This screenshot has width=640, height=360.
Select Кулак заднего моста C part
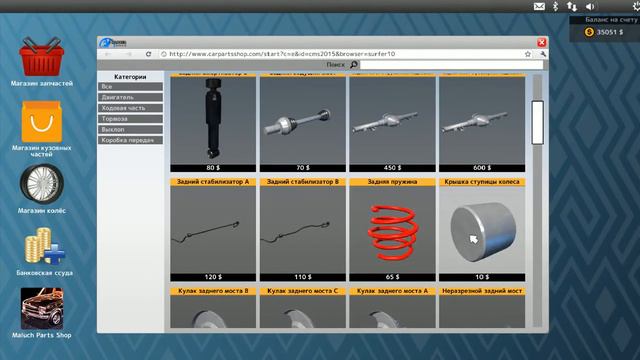(303, 307)
